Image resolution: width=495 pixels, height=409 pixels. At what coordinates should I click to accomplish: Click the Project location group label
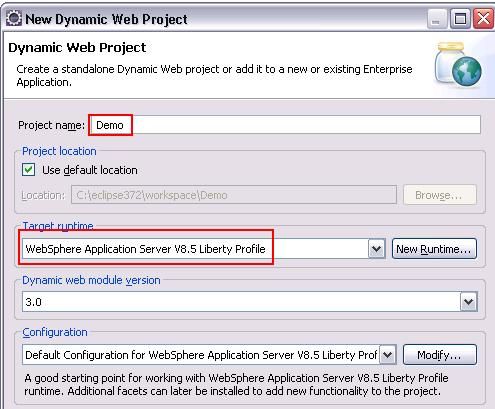(x=59, y=151)
